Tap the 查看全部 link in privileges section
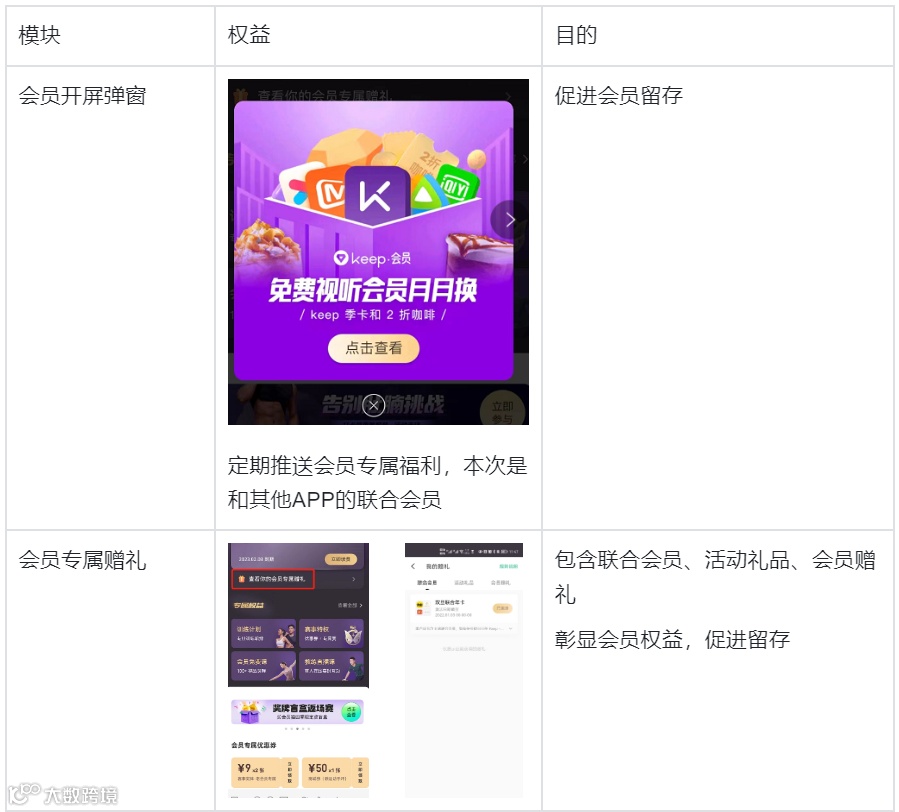Image resolution: width=899 pixels, height=812 pixels. pos(350,606)
